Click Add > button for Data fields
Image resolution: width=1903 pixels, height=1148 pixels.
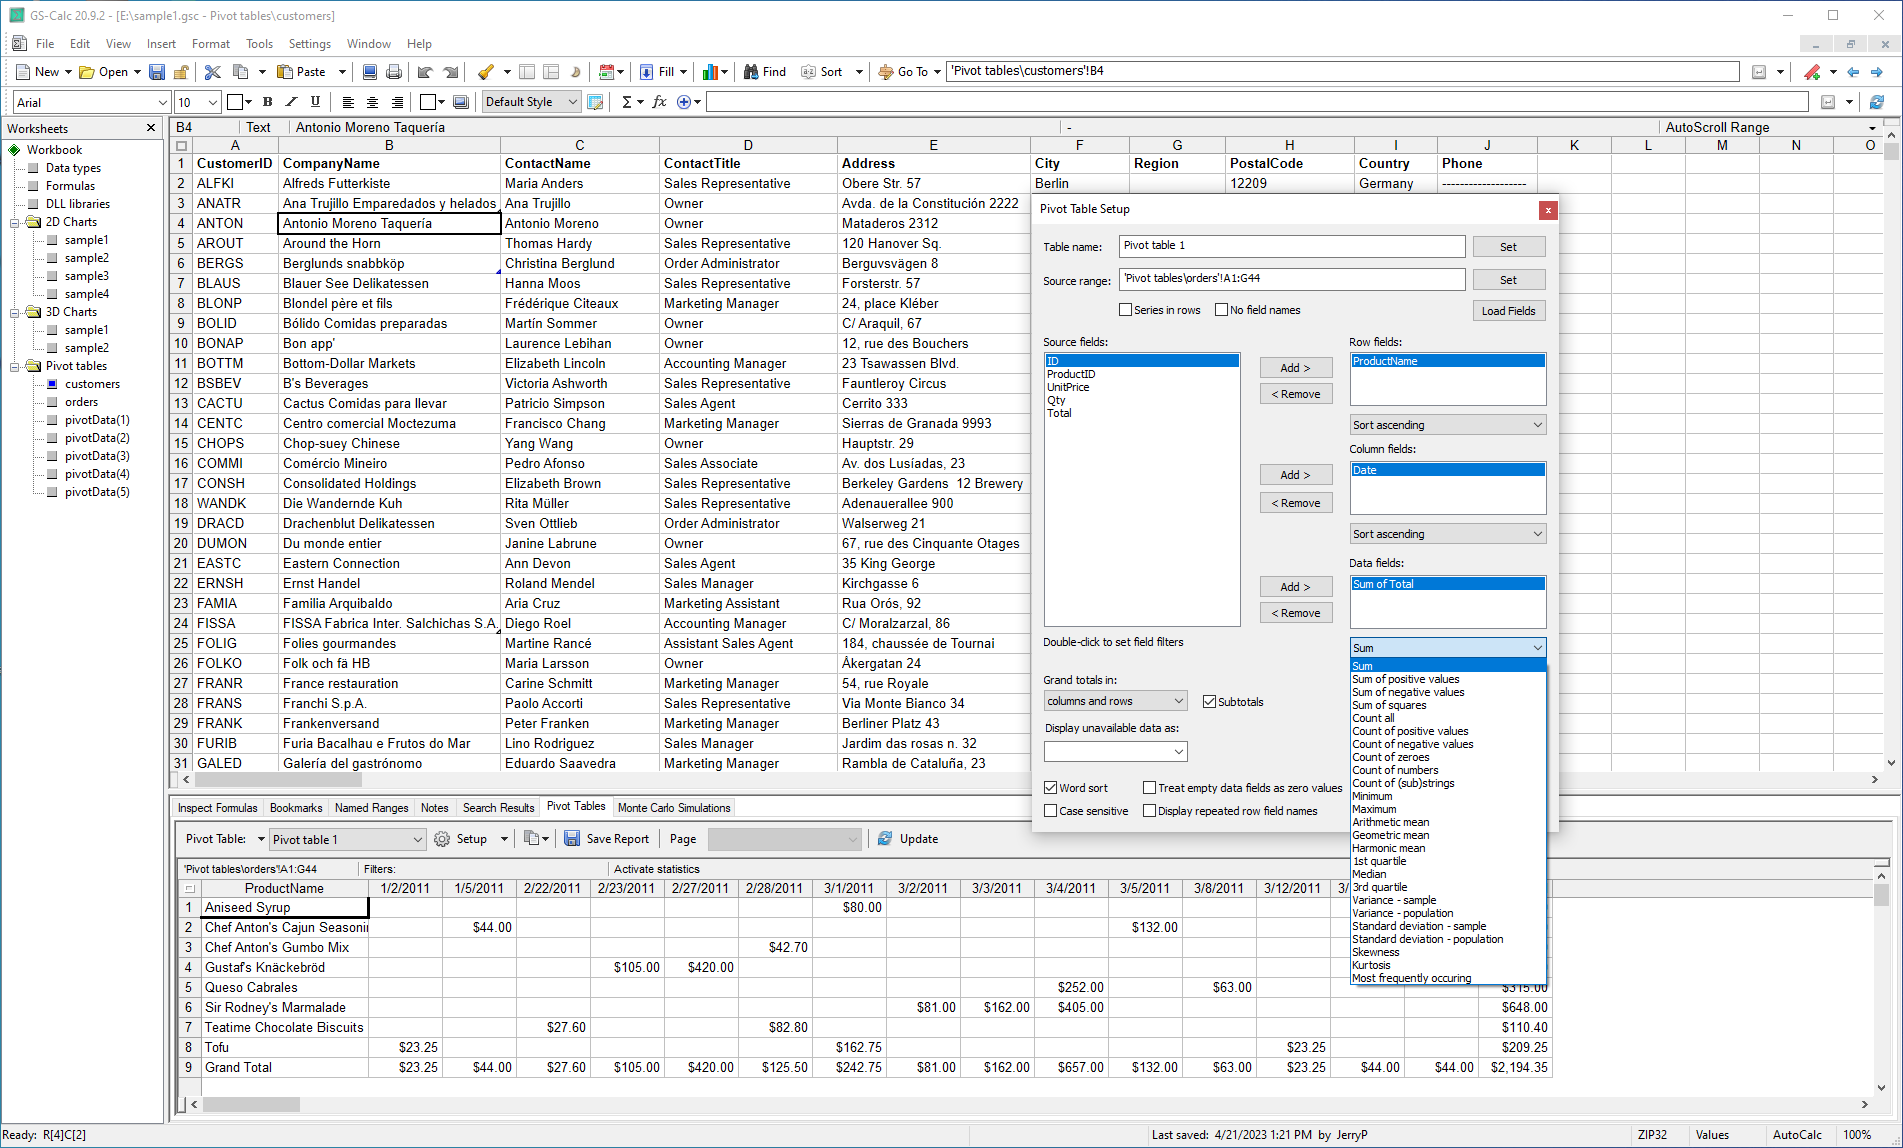click(1295, 587)
